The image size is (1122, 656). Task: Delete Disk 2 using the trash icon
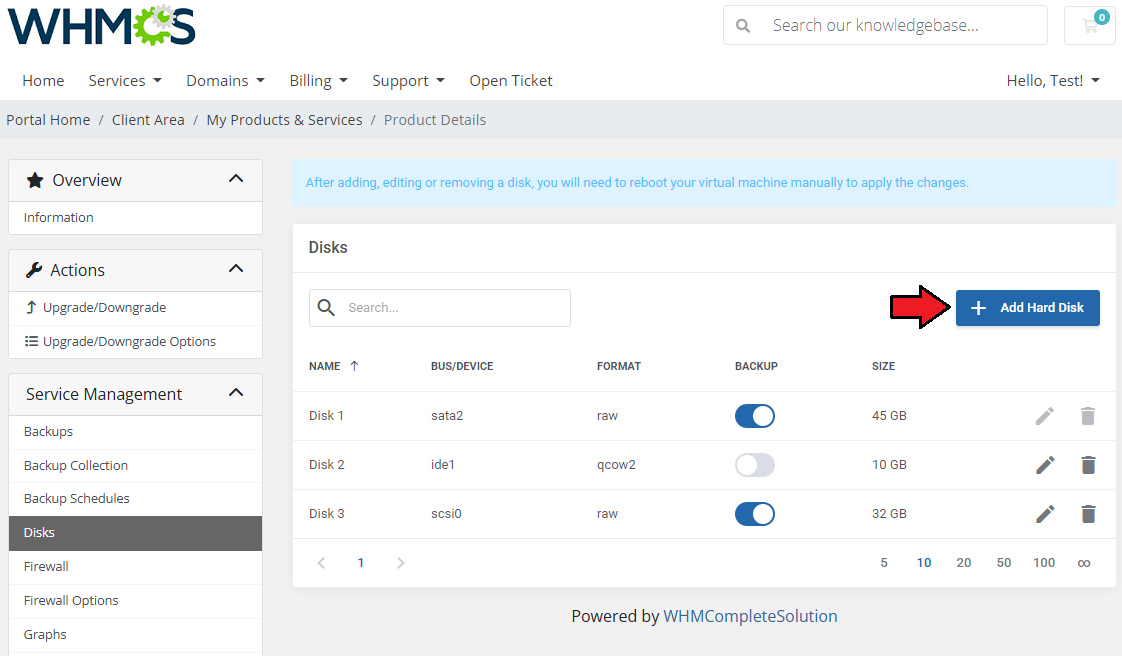(1088, 465)
